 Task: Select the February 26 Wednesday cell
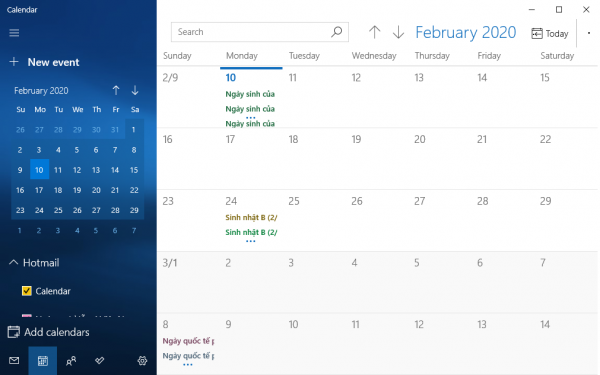click(377, 221)
